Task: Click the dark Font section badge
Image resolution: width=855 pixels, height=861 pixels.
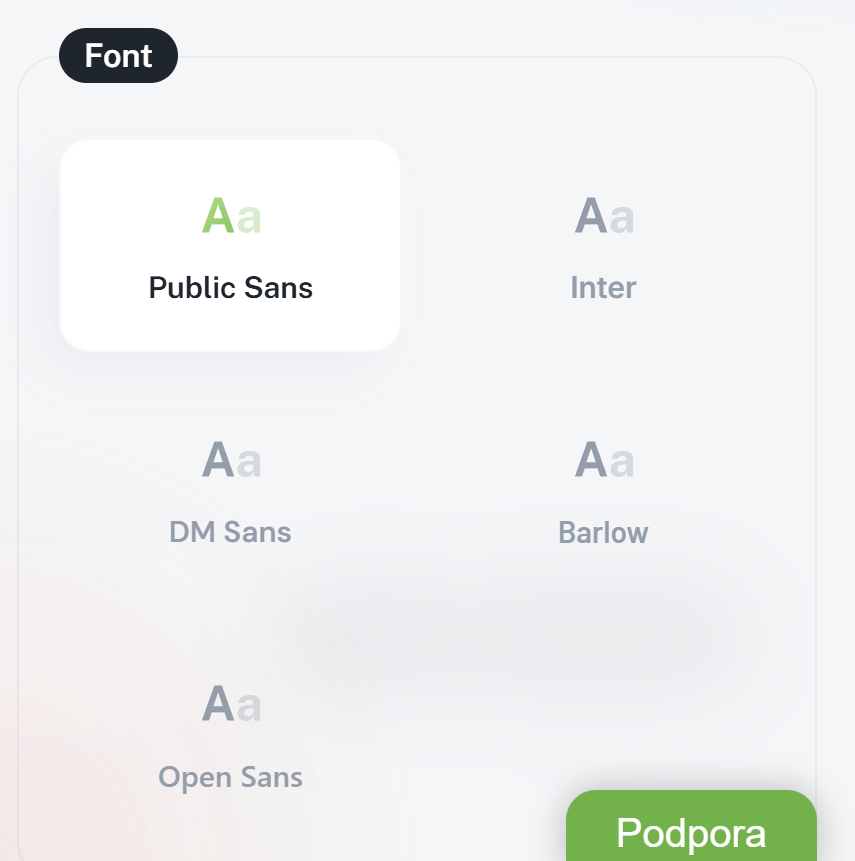Action: point(119,56)
